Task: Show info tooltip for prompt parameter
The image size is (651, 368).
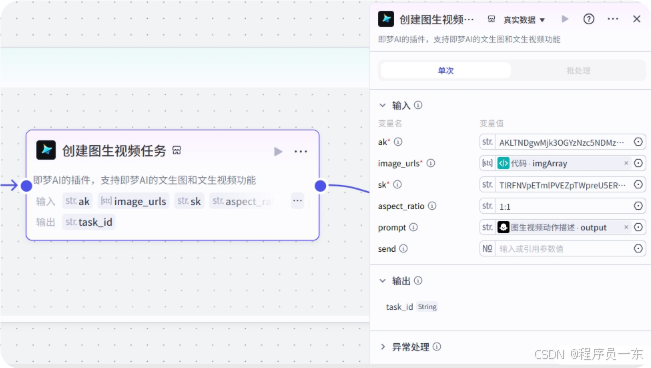Action: 414,227
